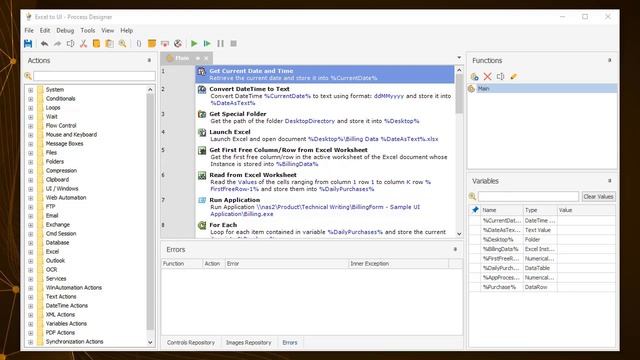Click the curly braces variables icon

tap(139, 44)
